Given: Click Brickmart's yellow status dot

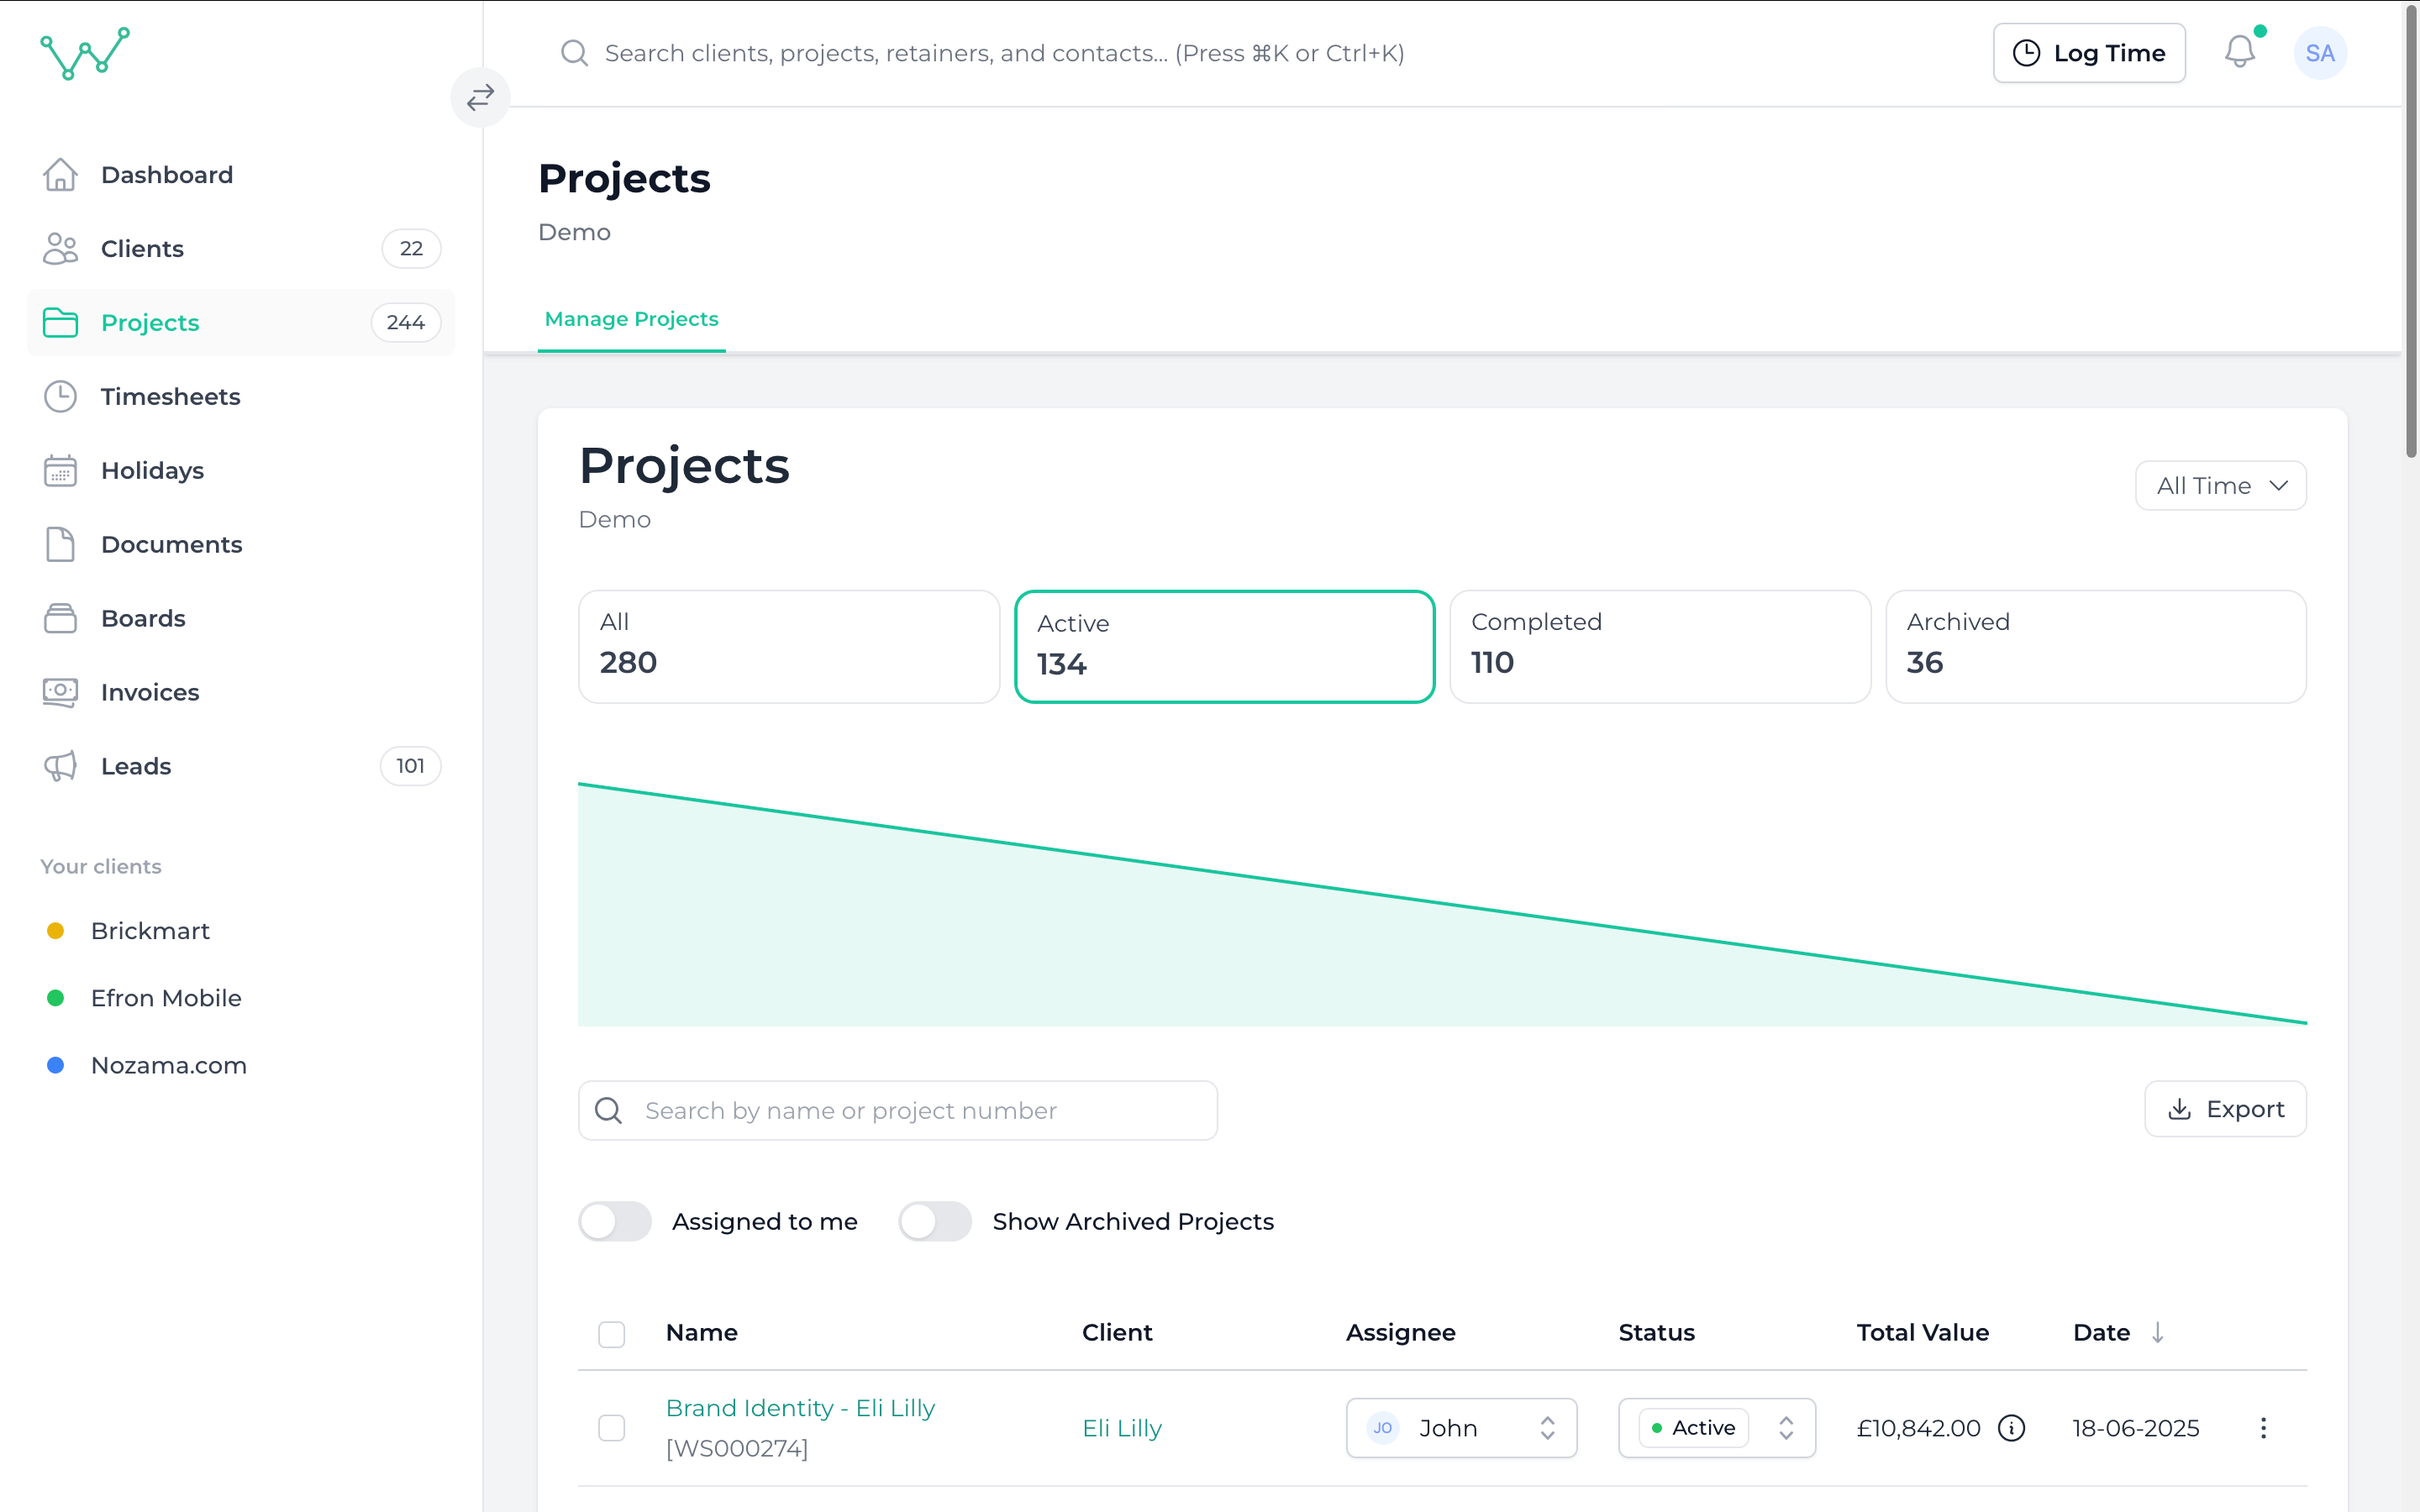Looking at the screenshot, I should 55,930.
